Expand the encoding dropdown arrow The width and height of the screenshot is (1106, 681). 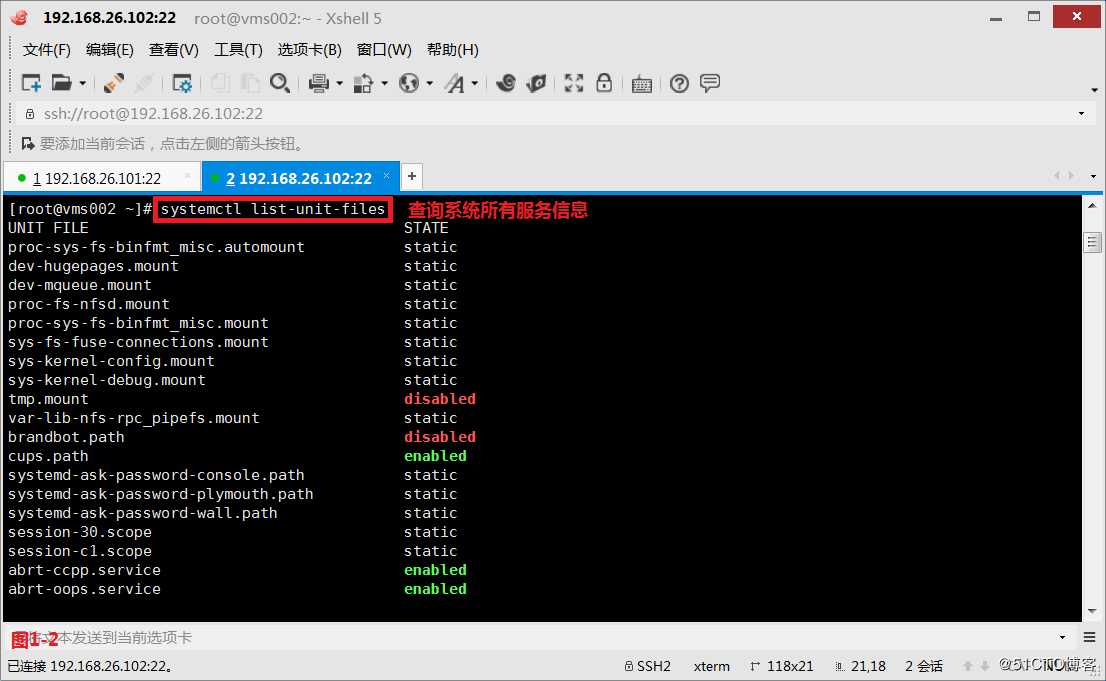pyautogui.click(x=430, y=84)
